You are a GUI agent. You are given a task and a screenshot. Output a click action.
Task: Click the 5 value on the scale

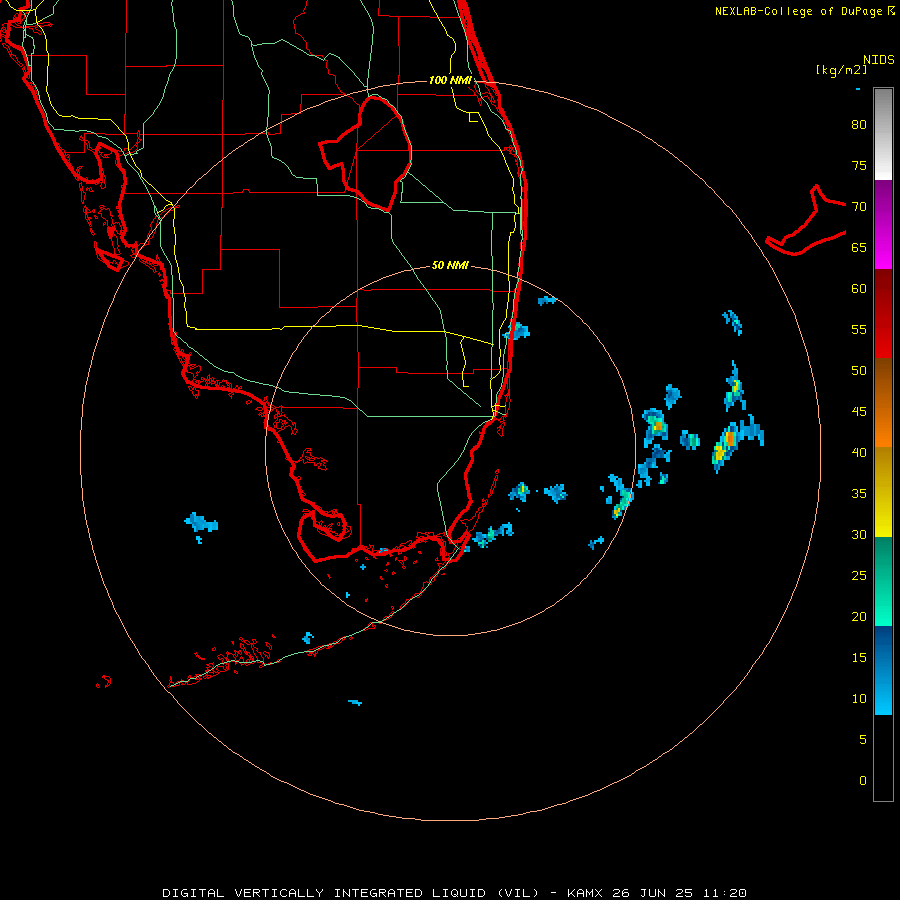[863, 739]
